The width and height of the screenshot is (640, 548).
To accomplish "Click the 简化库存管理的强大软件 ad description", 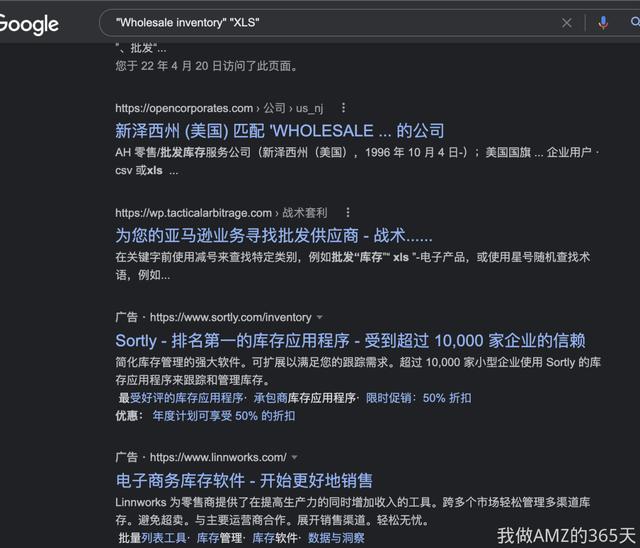I will click(358, 371).
